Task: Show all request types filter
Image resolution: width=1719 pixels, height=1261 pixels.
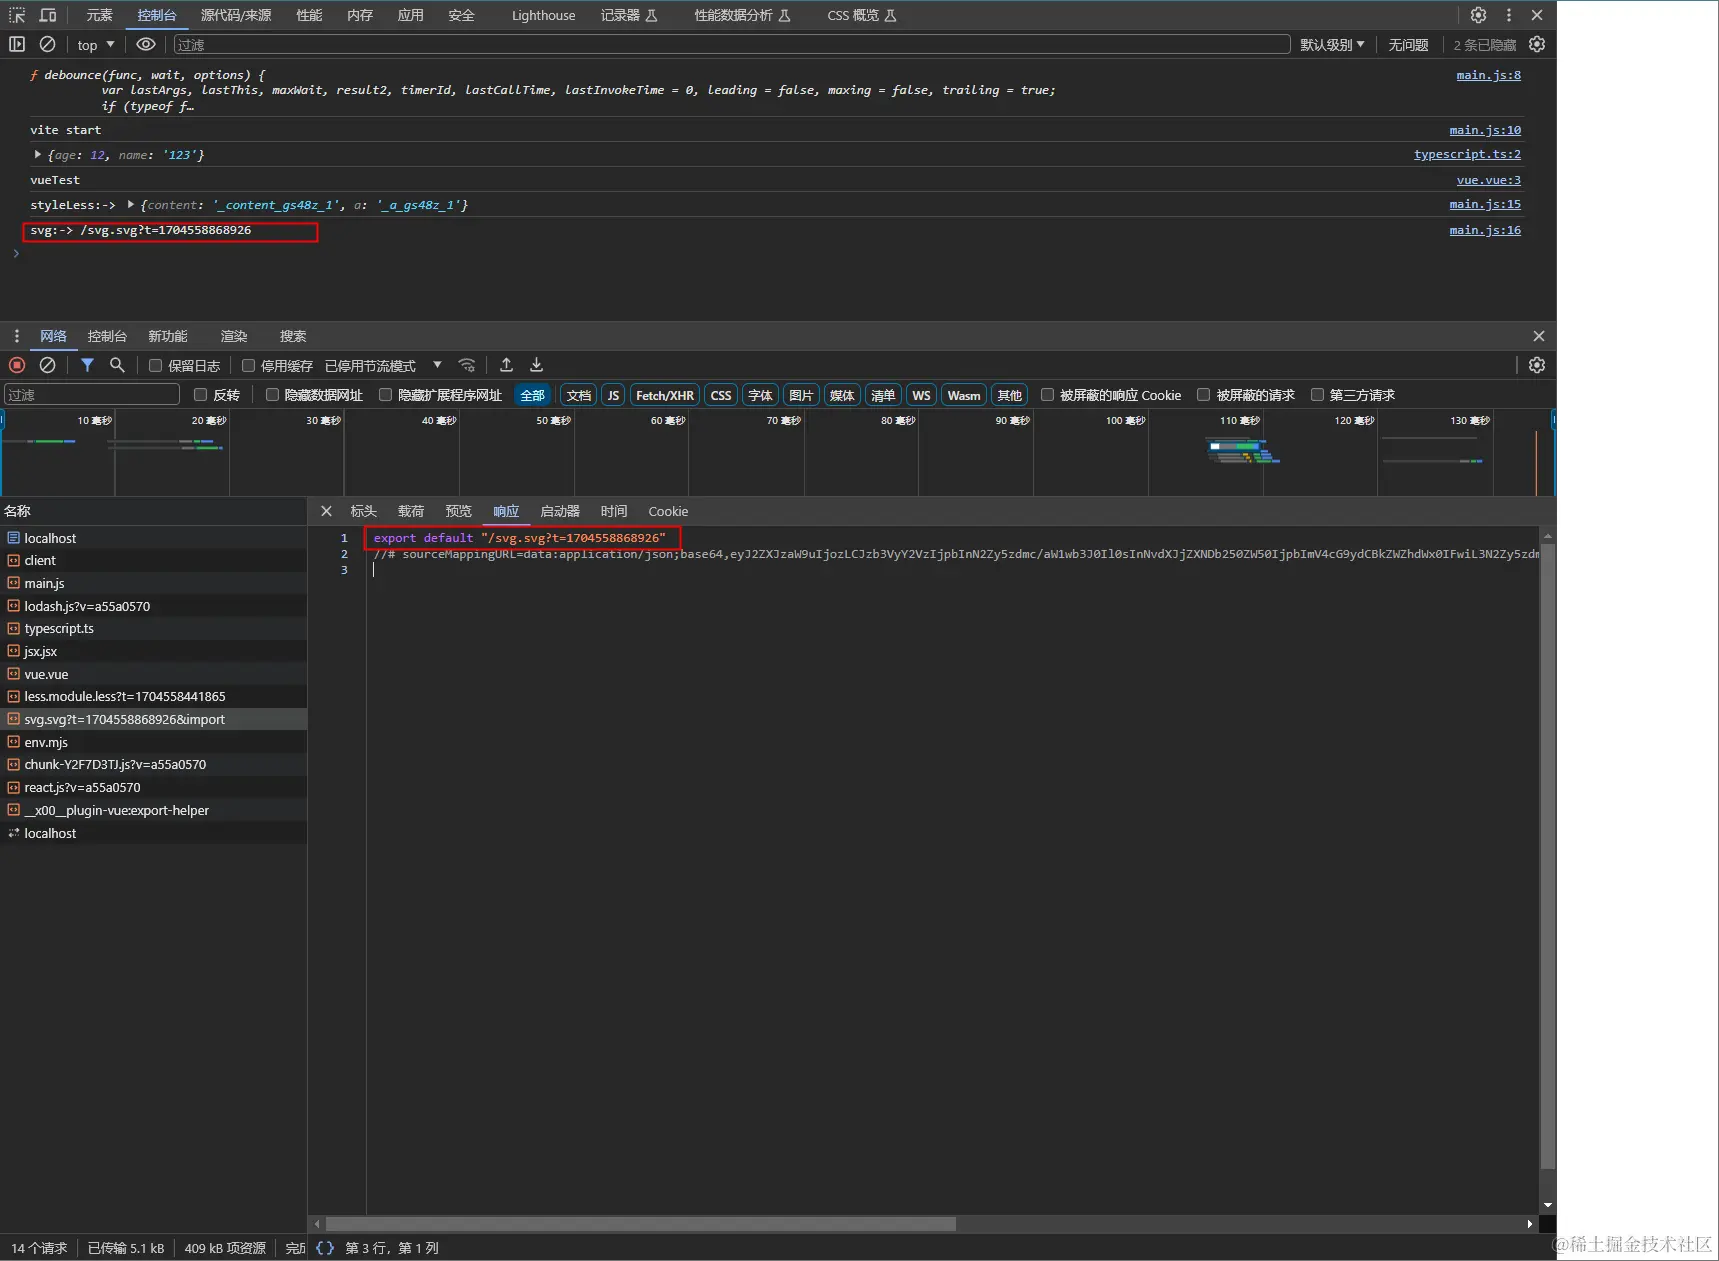Action: (532, 395)
